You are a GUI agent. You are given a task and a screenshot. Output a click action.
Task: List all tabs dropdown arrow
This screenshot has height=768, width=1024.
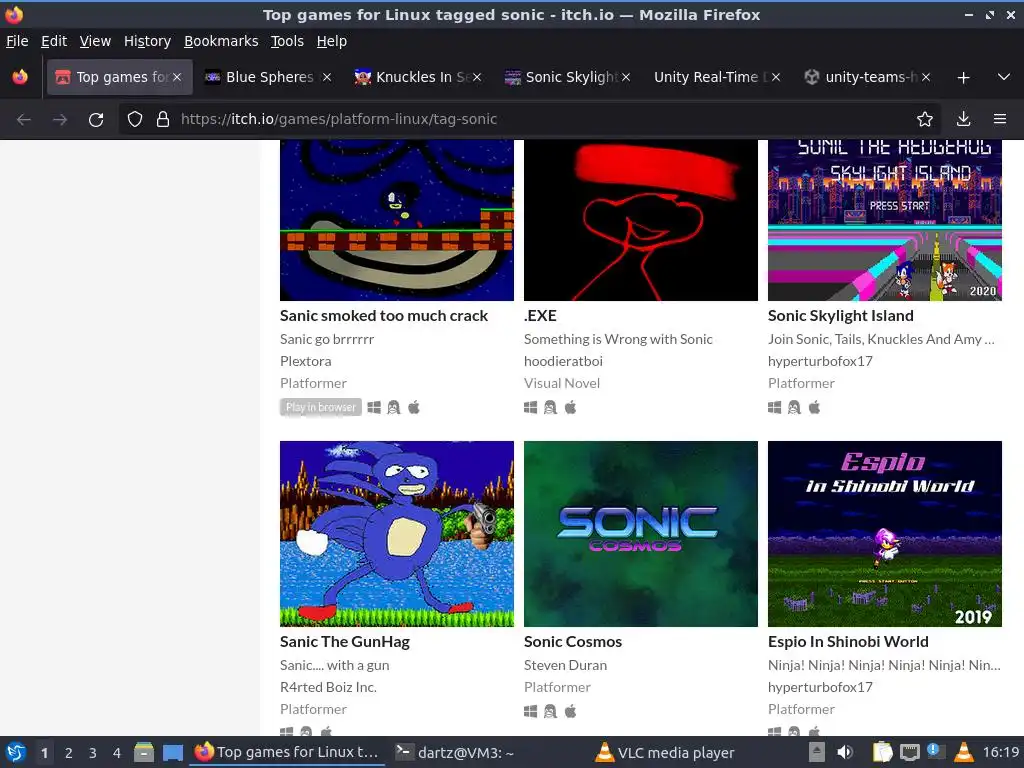coord(1004,77)
